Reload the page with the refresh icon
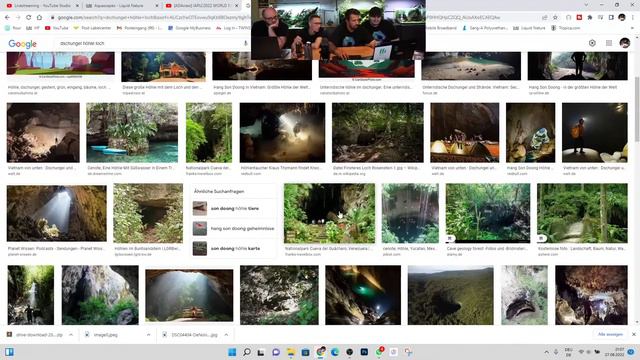The height and width of the screenshot is (360, 640). click(x=29, y=18)
